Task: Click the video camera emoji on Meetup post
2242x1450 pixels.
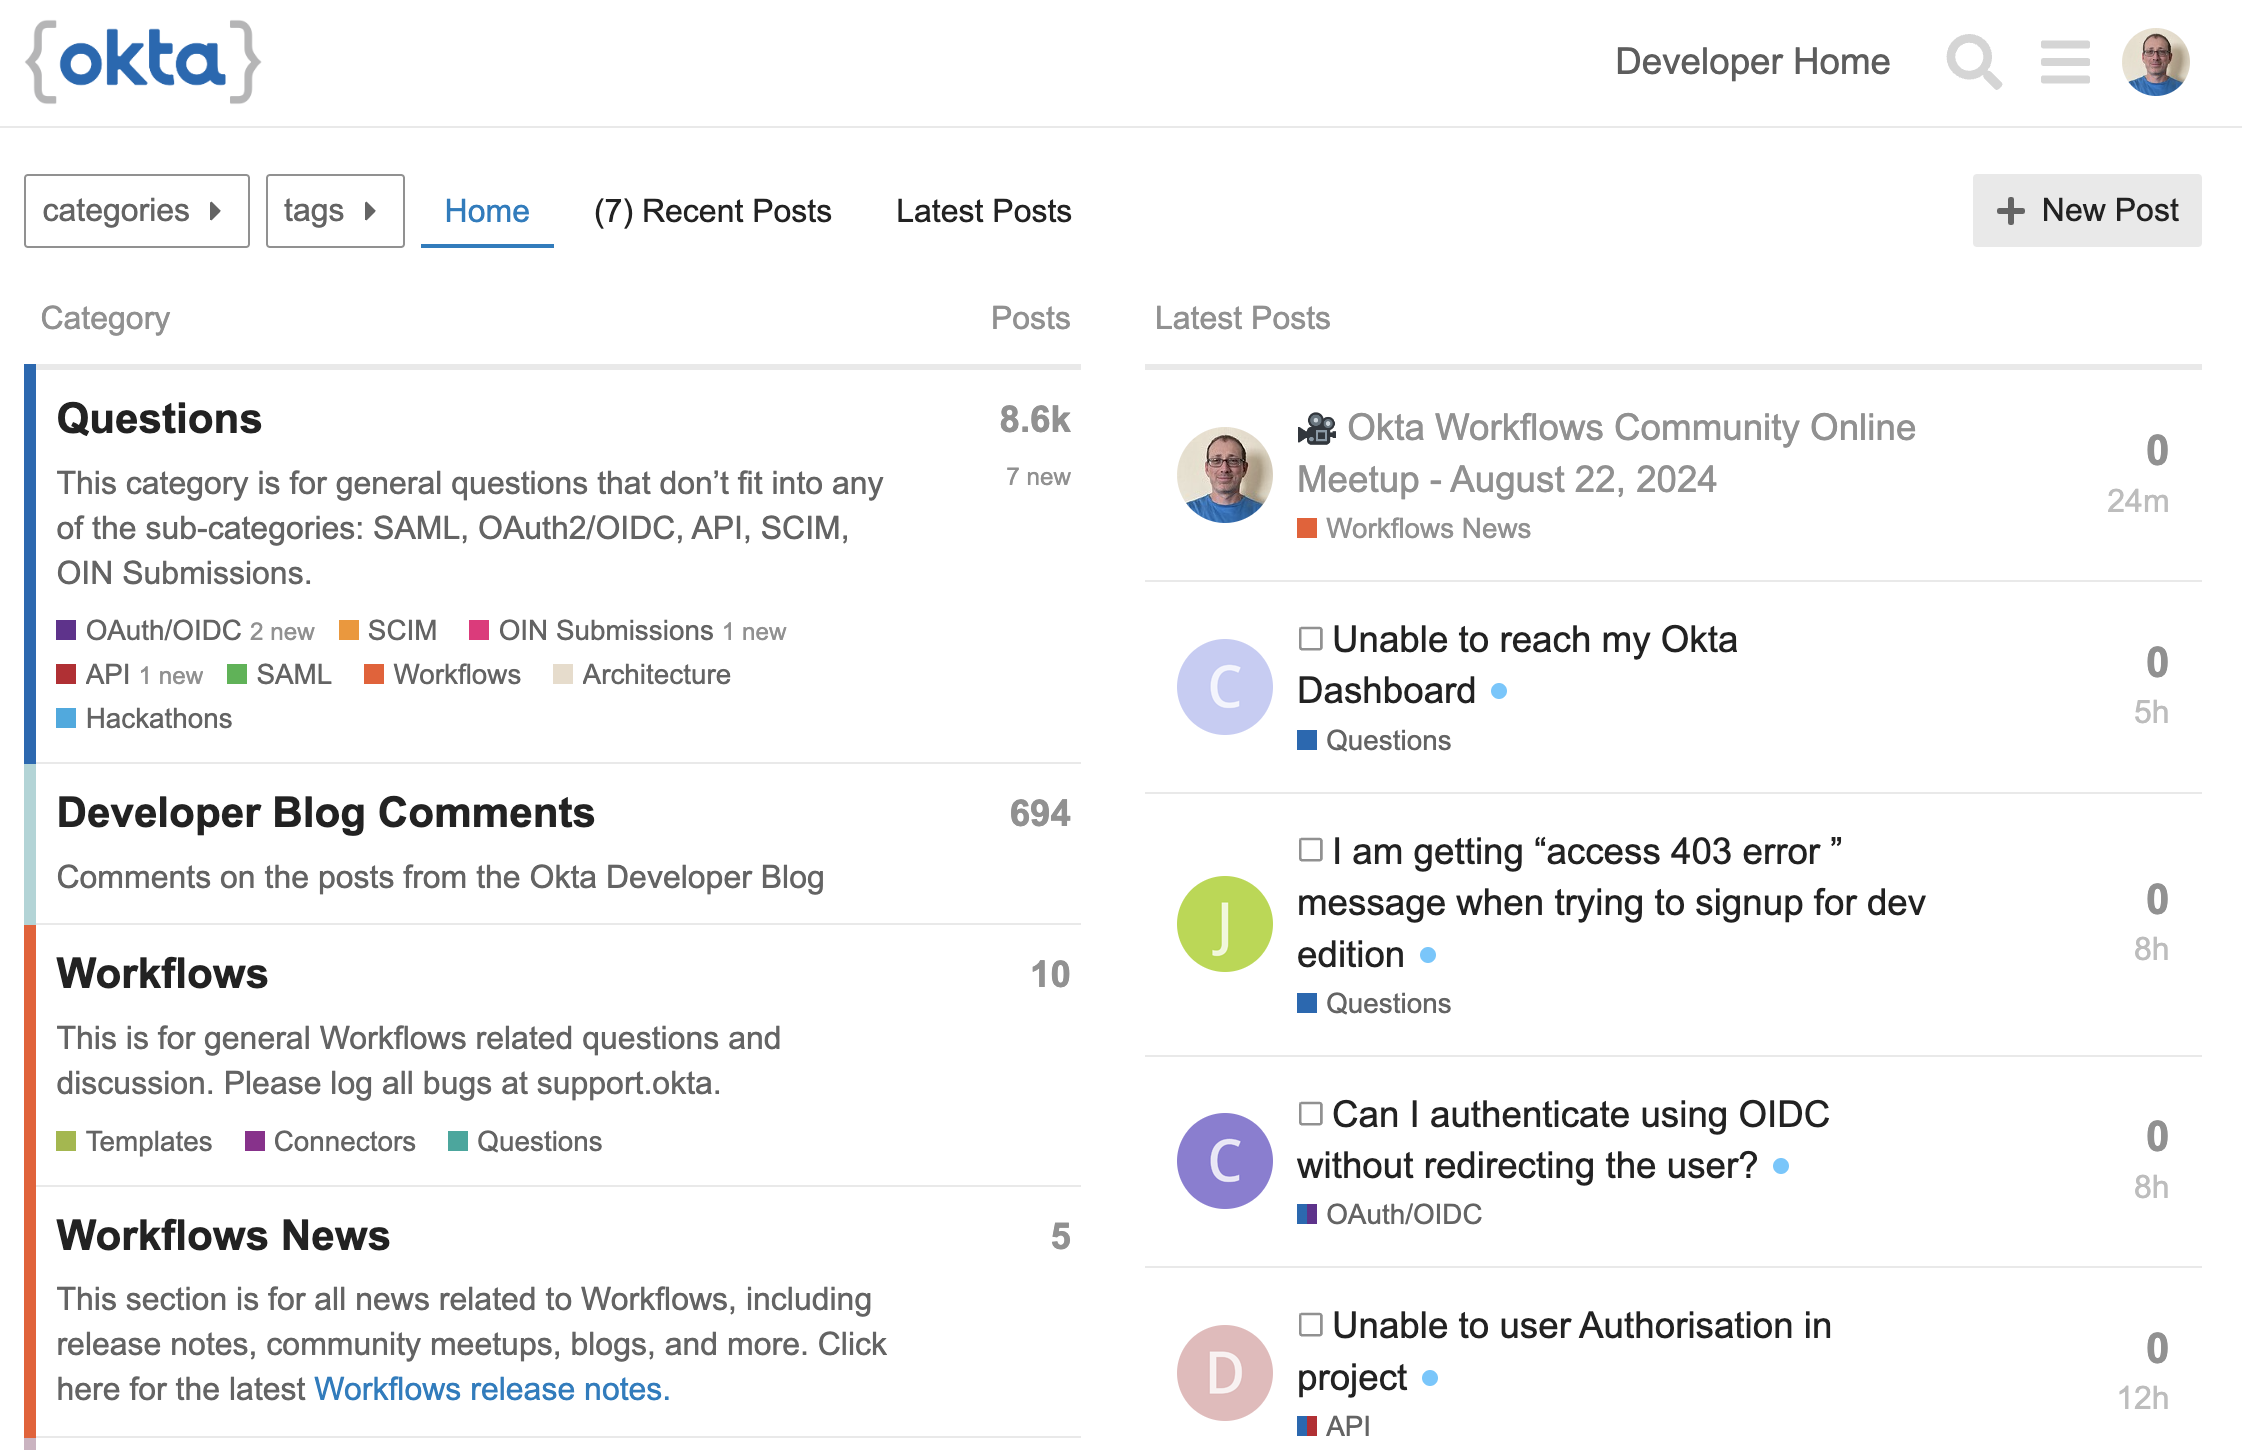Action: click(x=1317, y=429)
